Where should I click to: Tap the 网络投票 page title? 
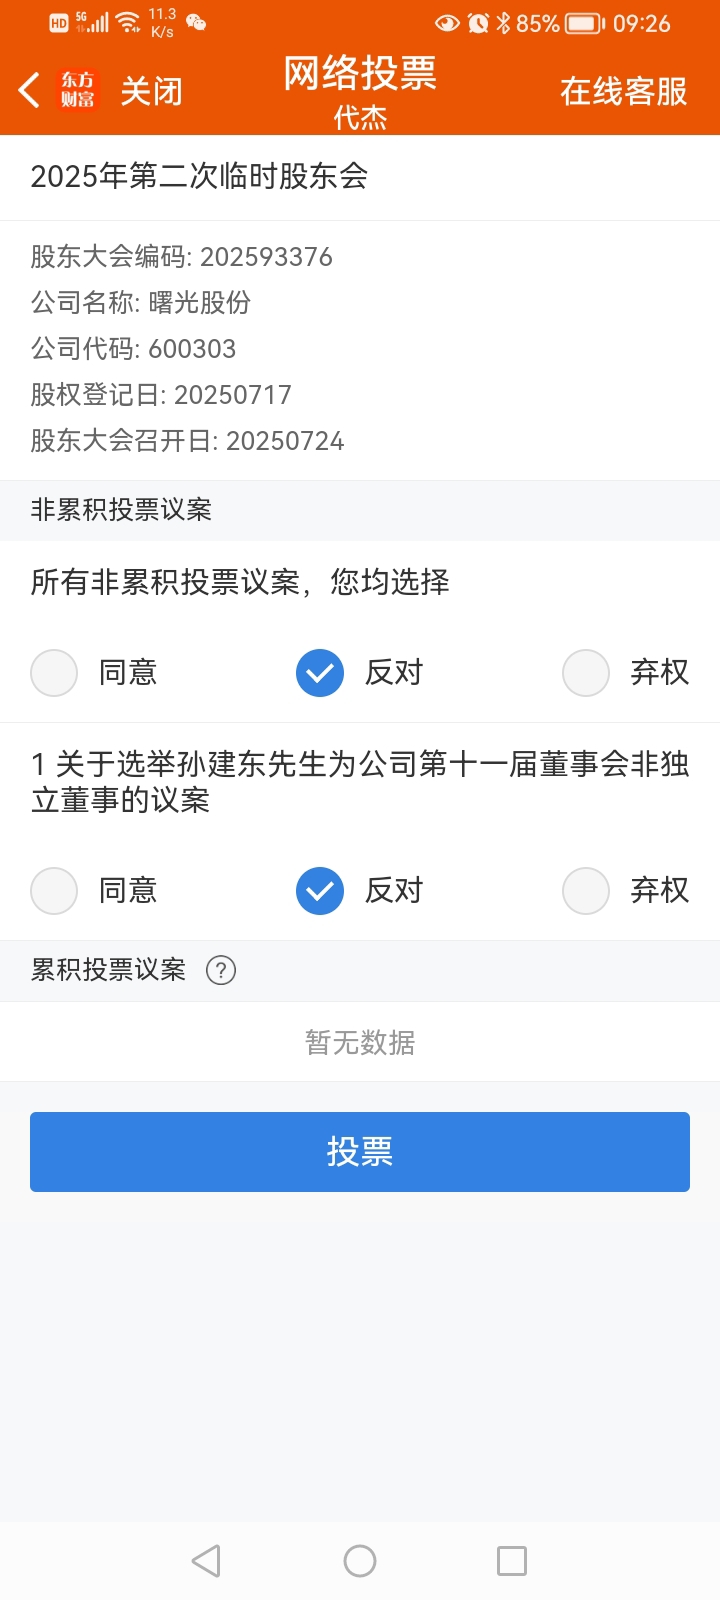(360, 73)
